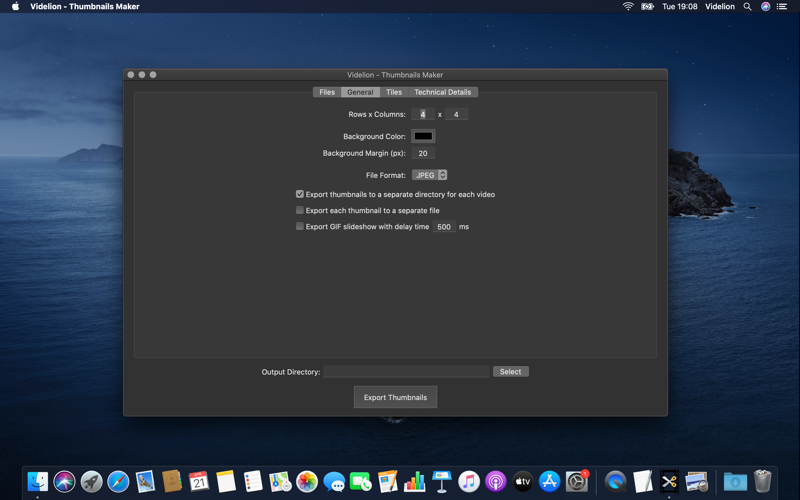Launch Siri from the dock
800x500 pixels.
tap(64, 481)
